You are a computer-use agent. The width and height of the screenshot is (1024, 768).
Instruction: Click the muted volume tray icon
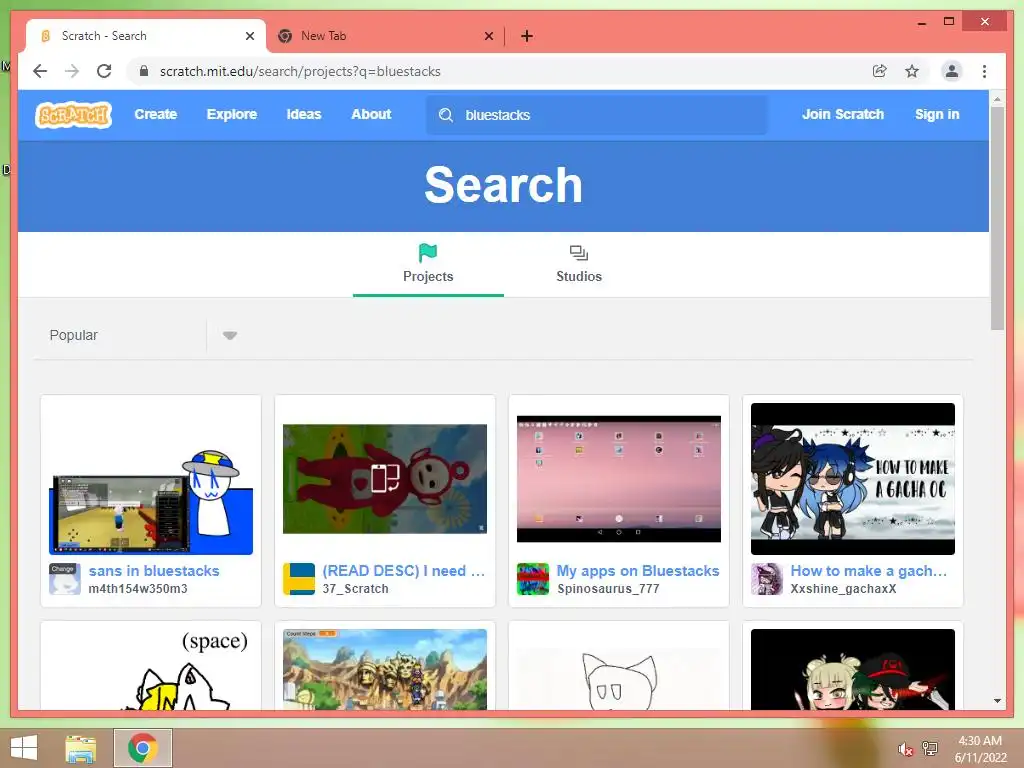tap(905, 749)
